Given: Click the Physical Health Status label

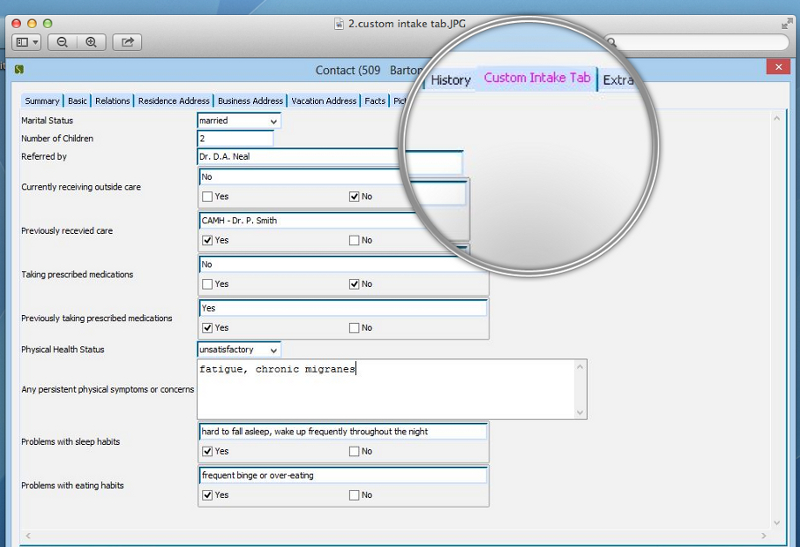Looking at the screenshot, I should [x=63, y=350].
